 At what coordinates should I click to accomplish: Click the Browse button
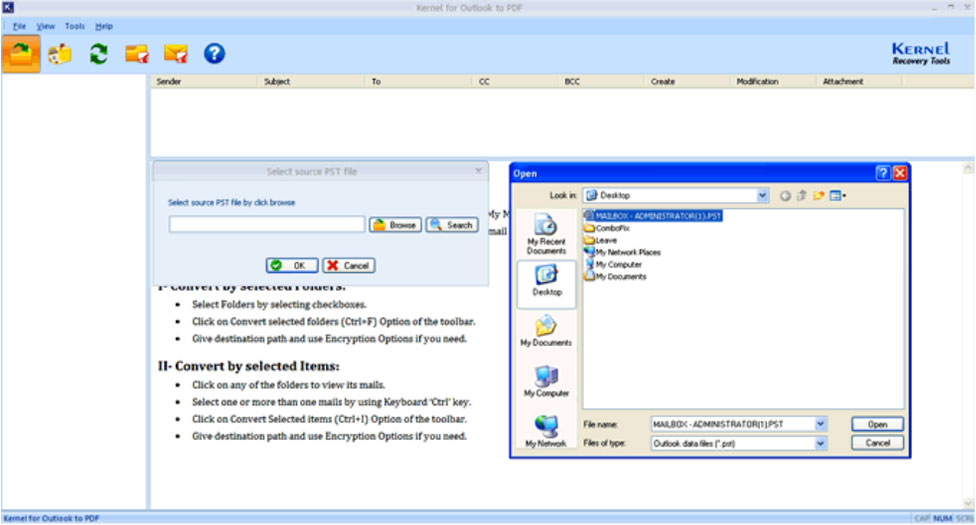(x=395, y=225)
